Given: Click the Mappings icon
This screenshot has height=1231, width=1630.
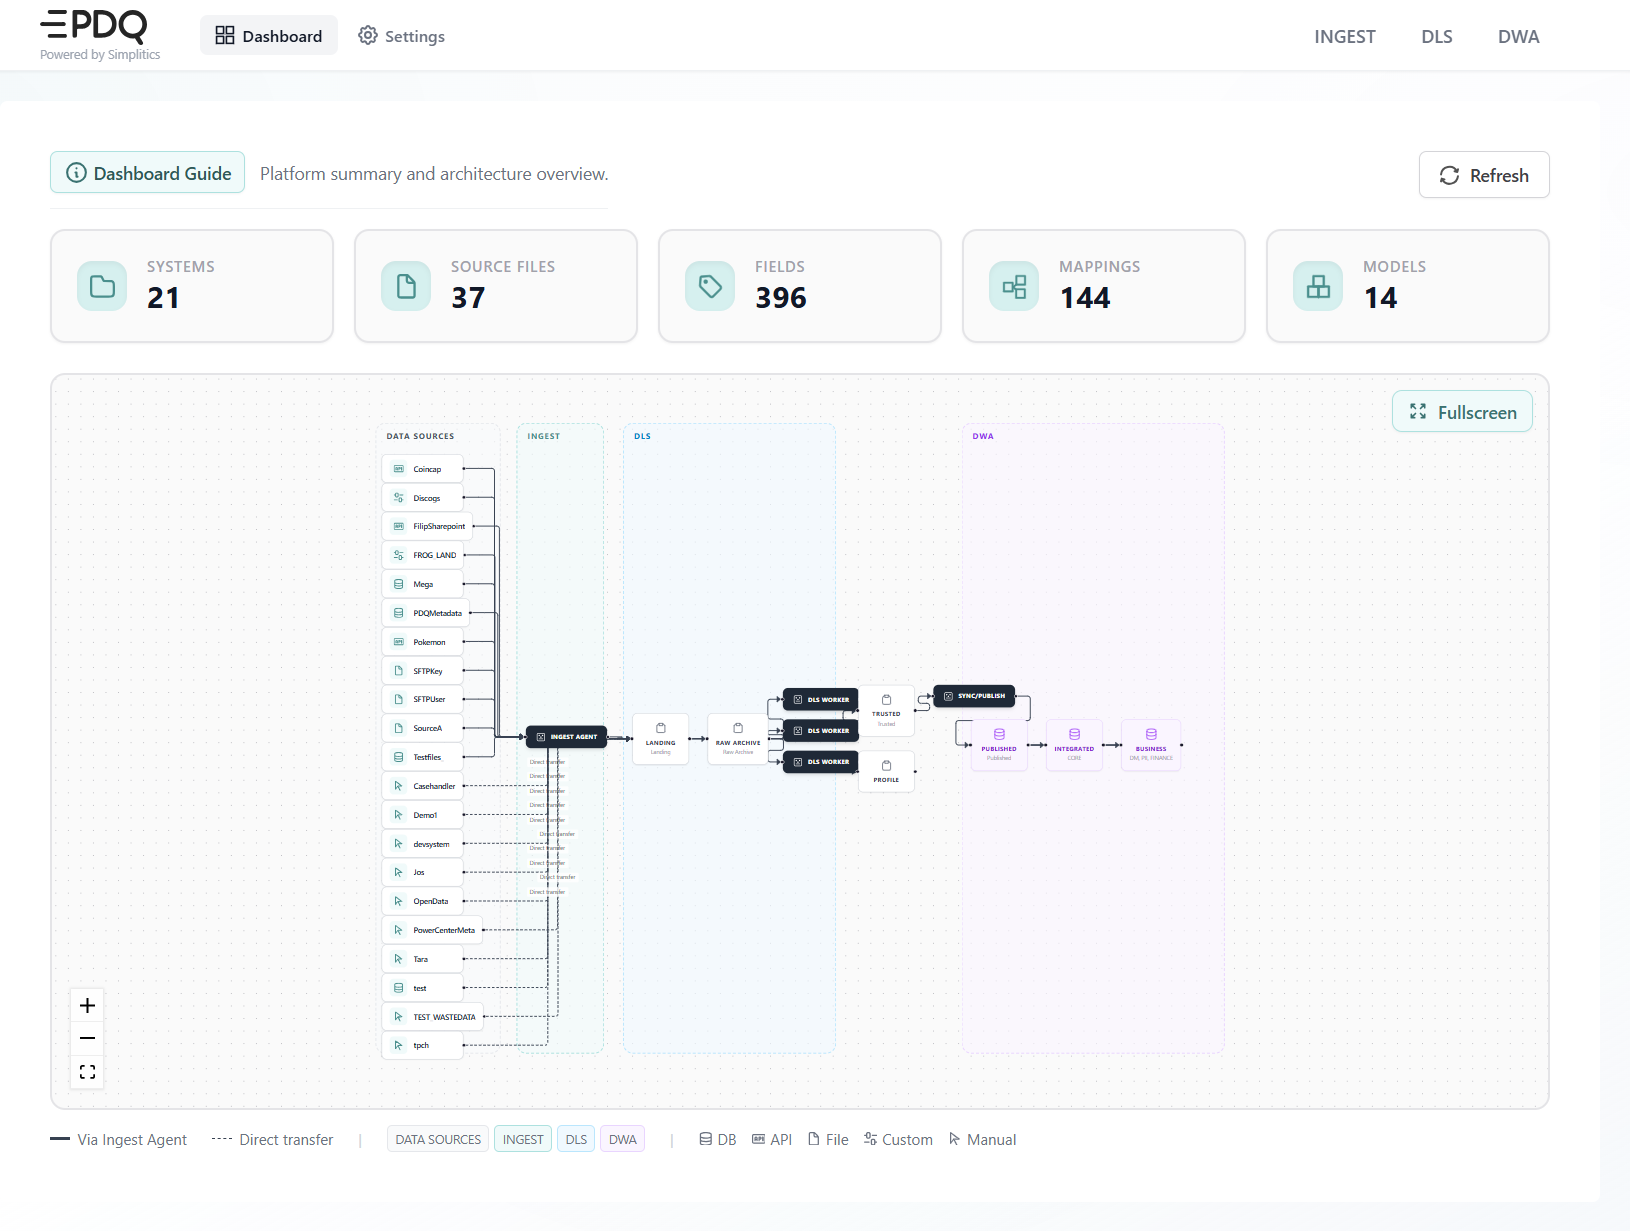Looking at the screenshot, I should pos(1014,286).
